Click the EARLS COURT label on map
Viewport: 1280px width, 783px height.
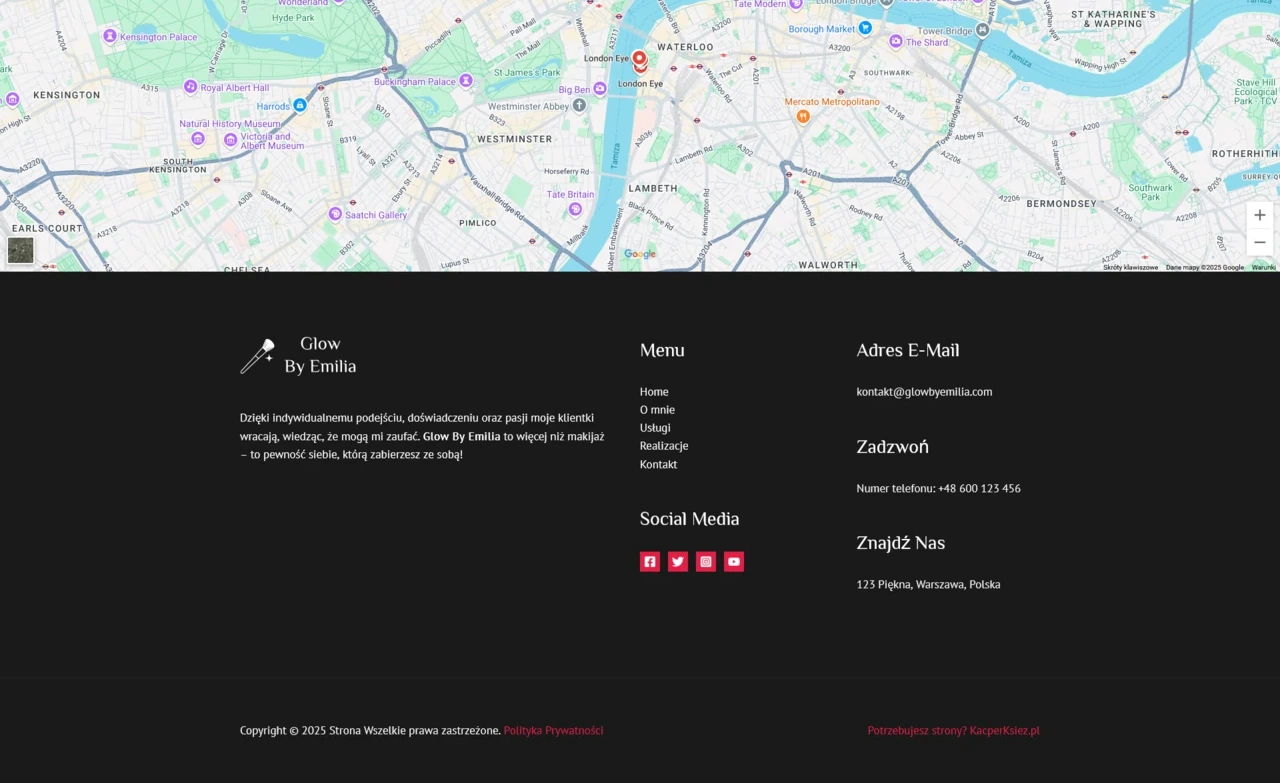[x=47, y=228]
